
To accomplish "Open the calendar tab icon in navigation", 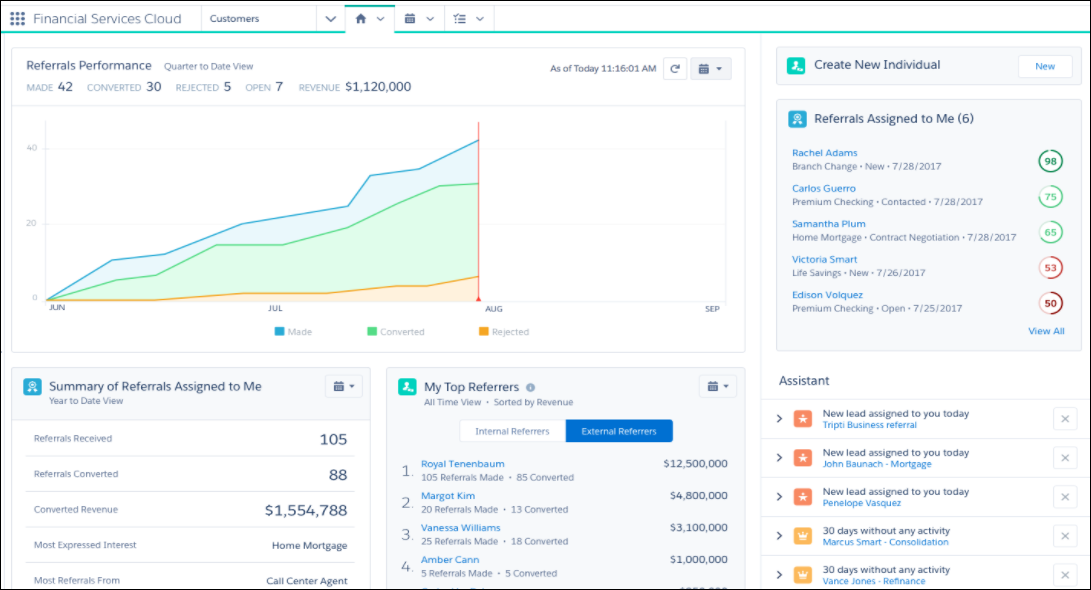I will [410, 19].
